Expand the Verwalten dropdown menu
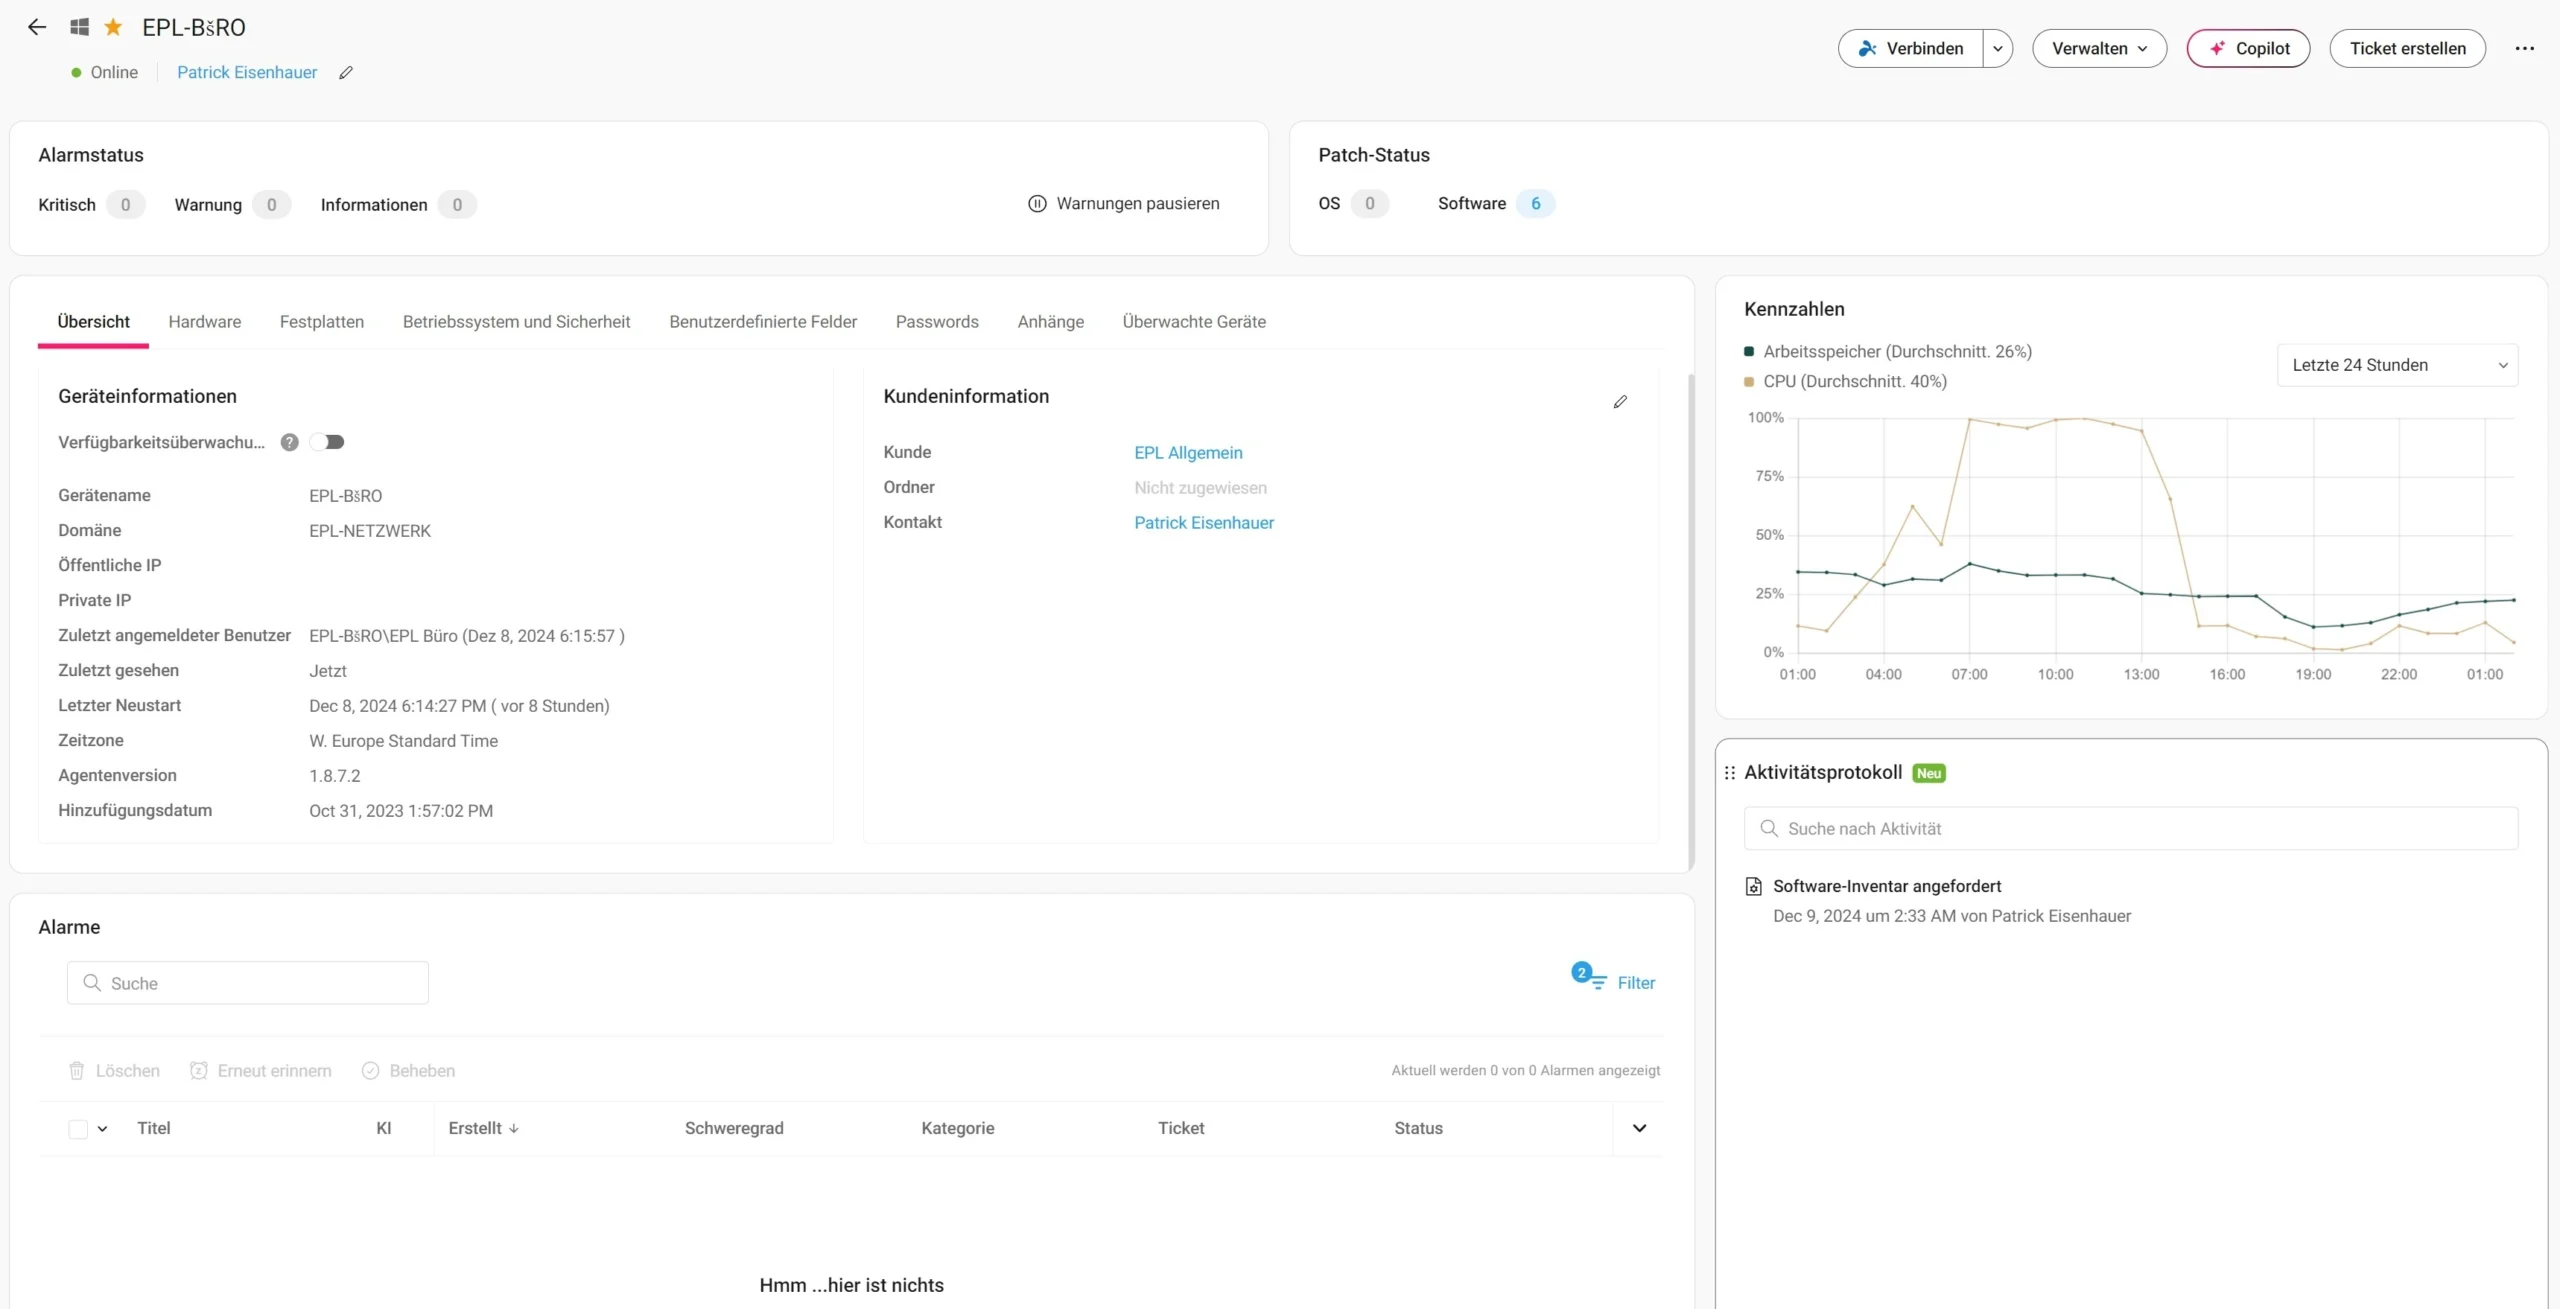 pos(2098,47)
